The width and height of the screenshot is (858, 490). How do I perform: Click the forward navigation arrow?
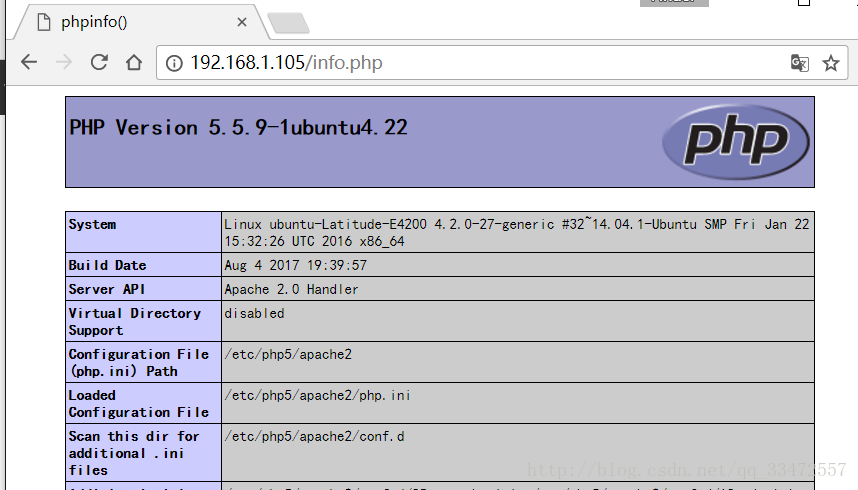(x=64, y=62)
